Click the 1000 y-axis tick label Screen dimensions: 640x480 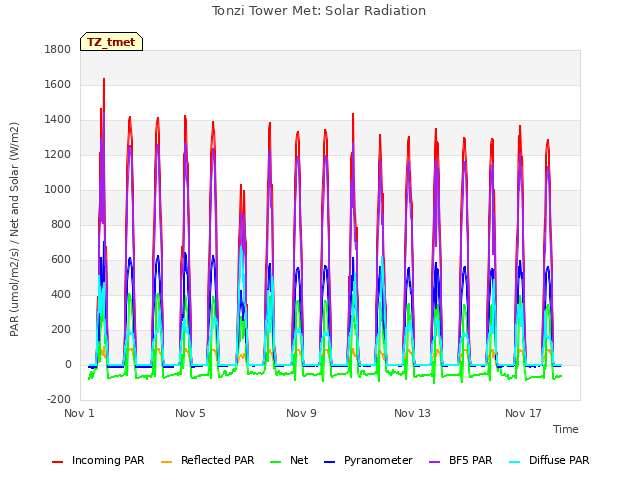click(58, 189)
